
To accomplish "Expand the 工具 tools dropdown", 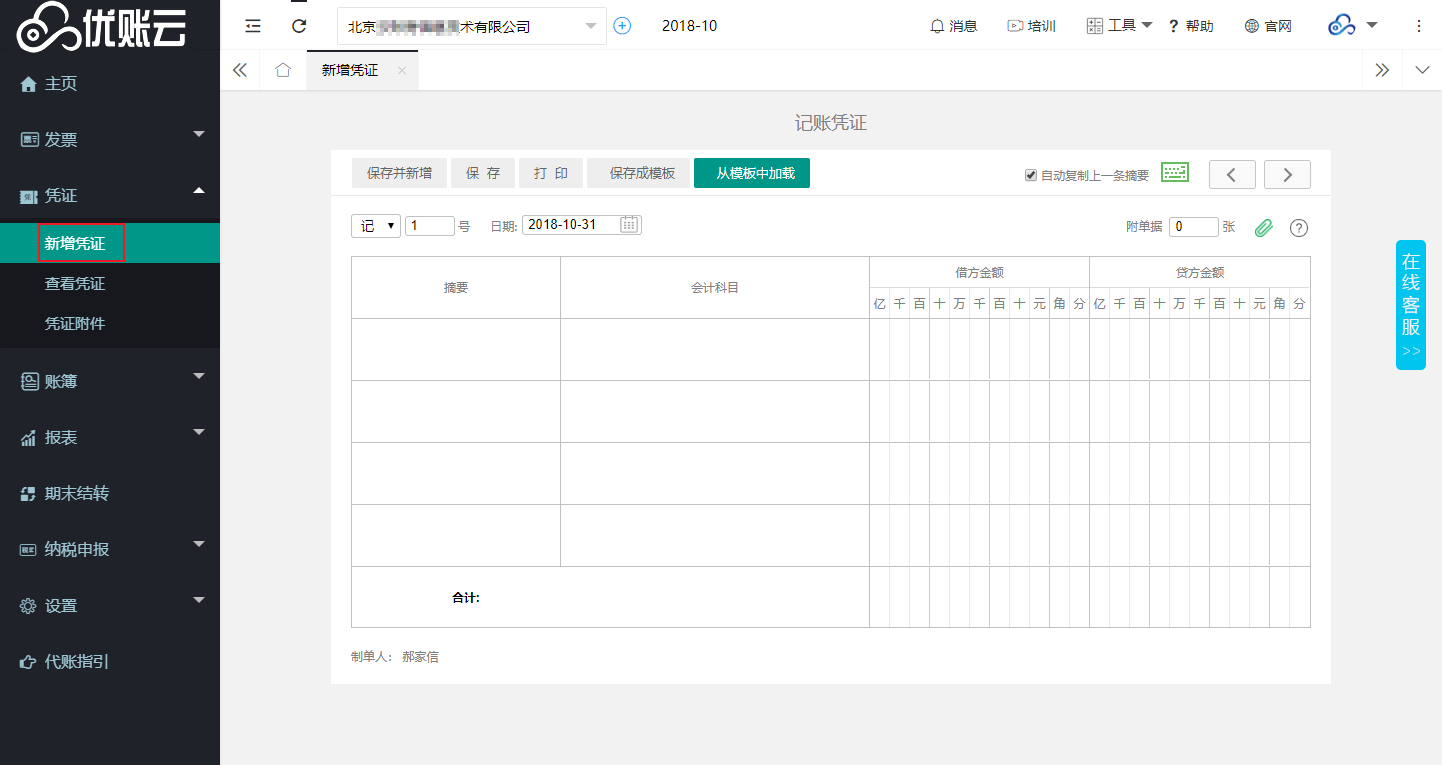I will (x=1120, y=26).
